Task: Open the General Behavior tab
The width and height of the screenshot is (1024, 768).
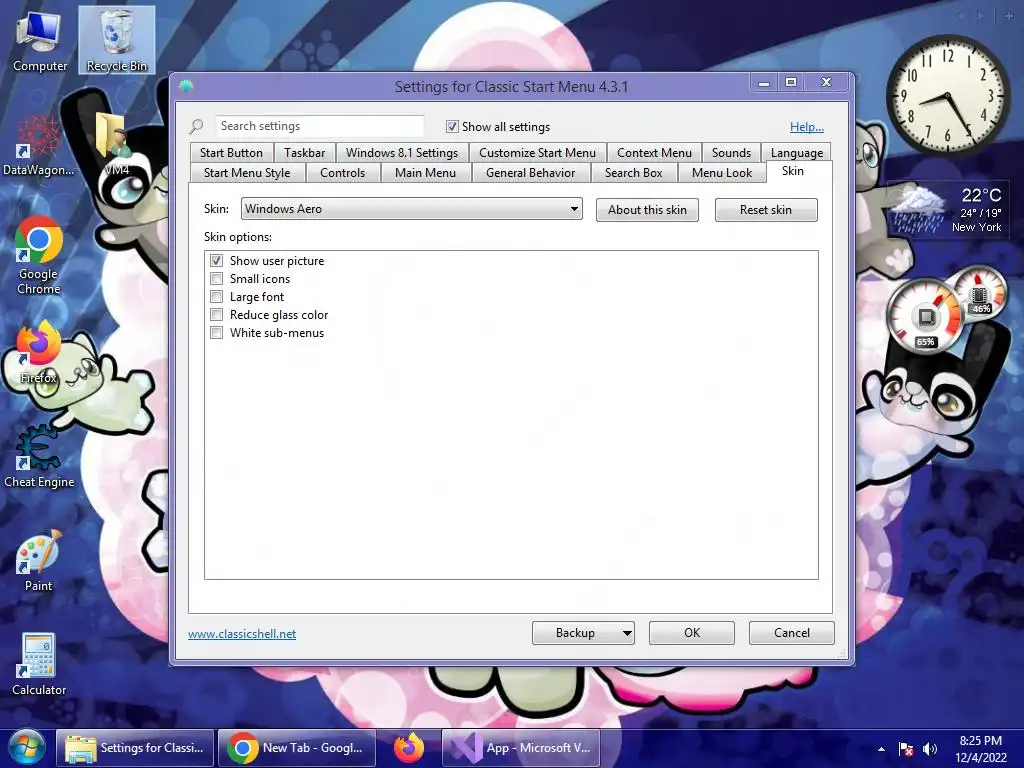Action: tap(530, 173)
